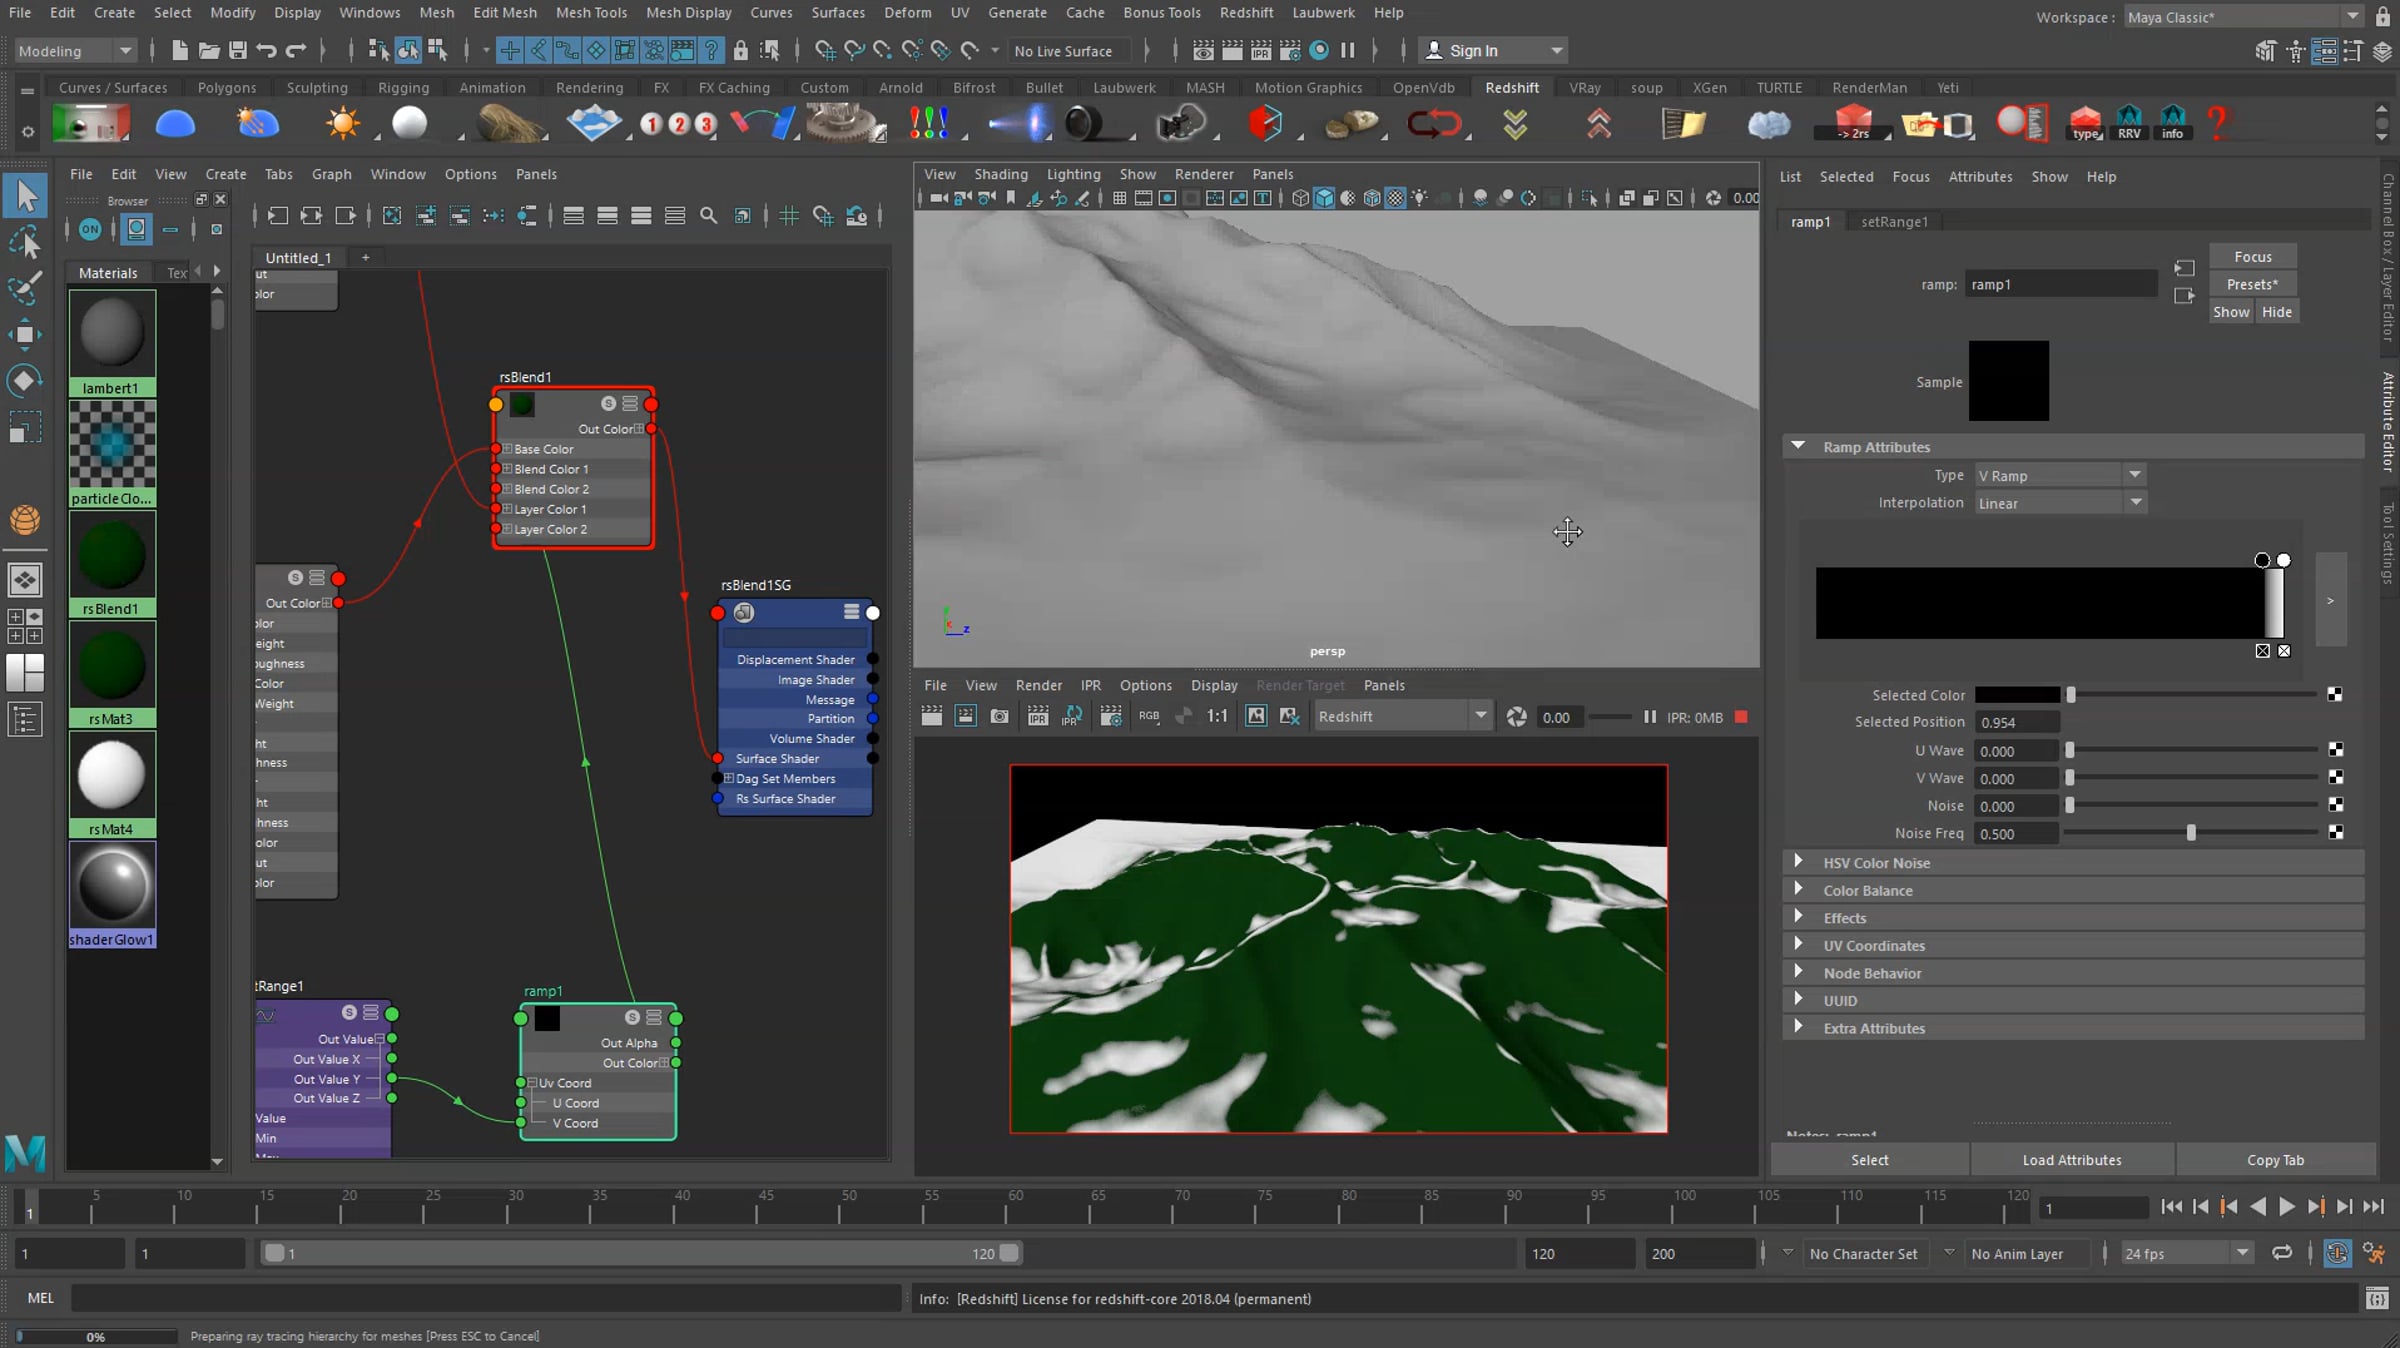Select the Move tool in the toolbox

25,334
